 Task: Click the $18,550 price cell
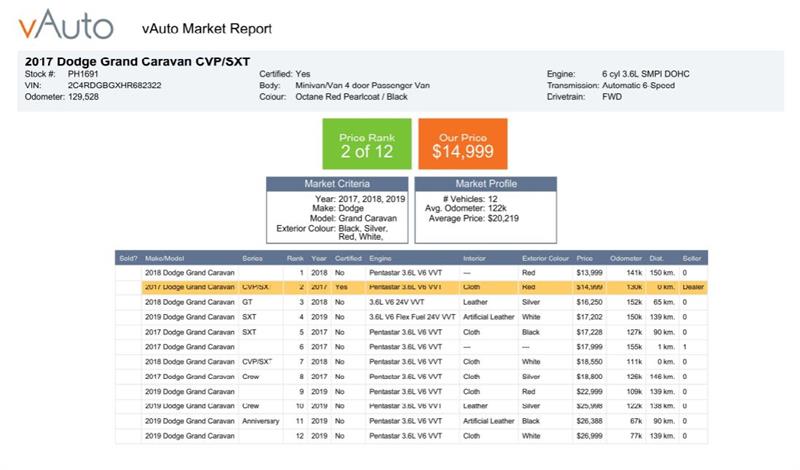coord(589,361)
